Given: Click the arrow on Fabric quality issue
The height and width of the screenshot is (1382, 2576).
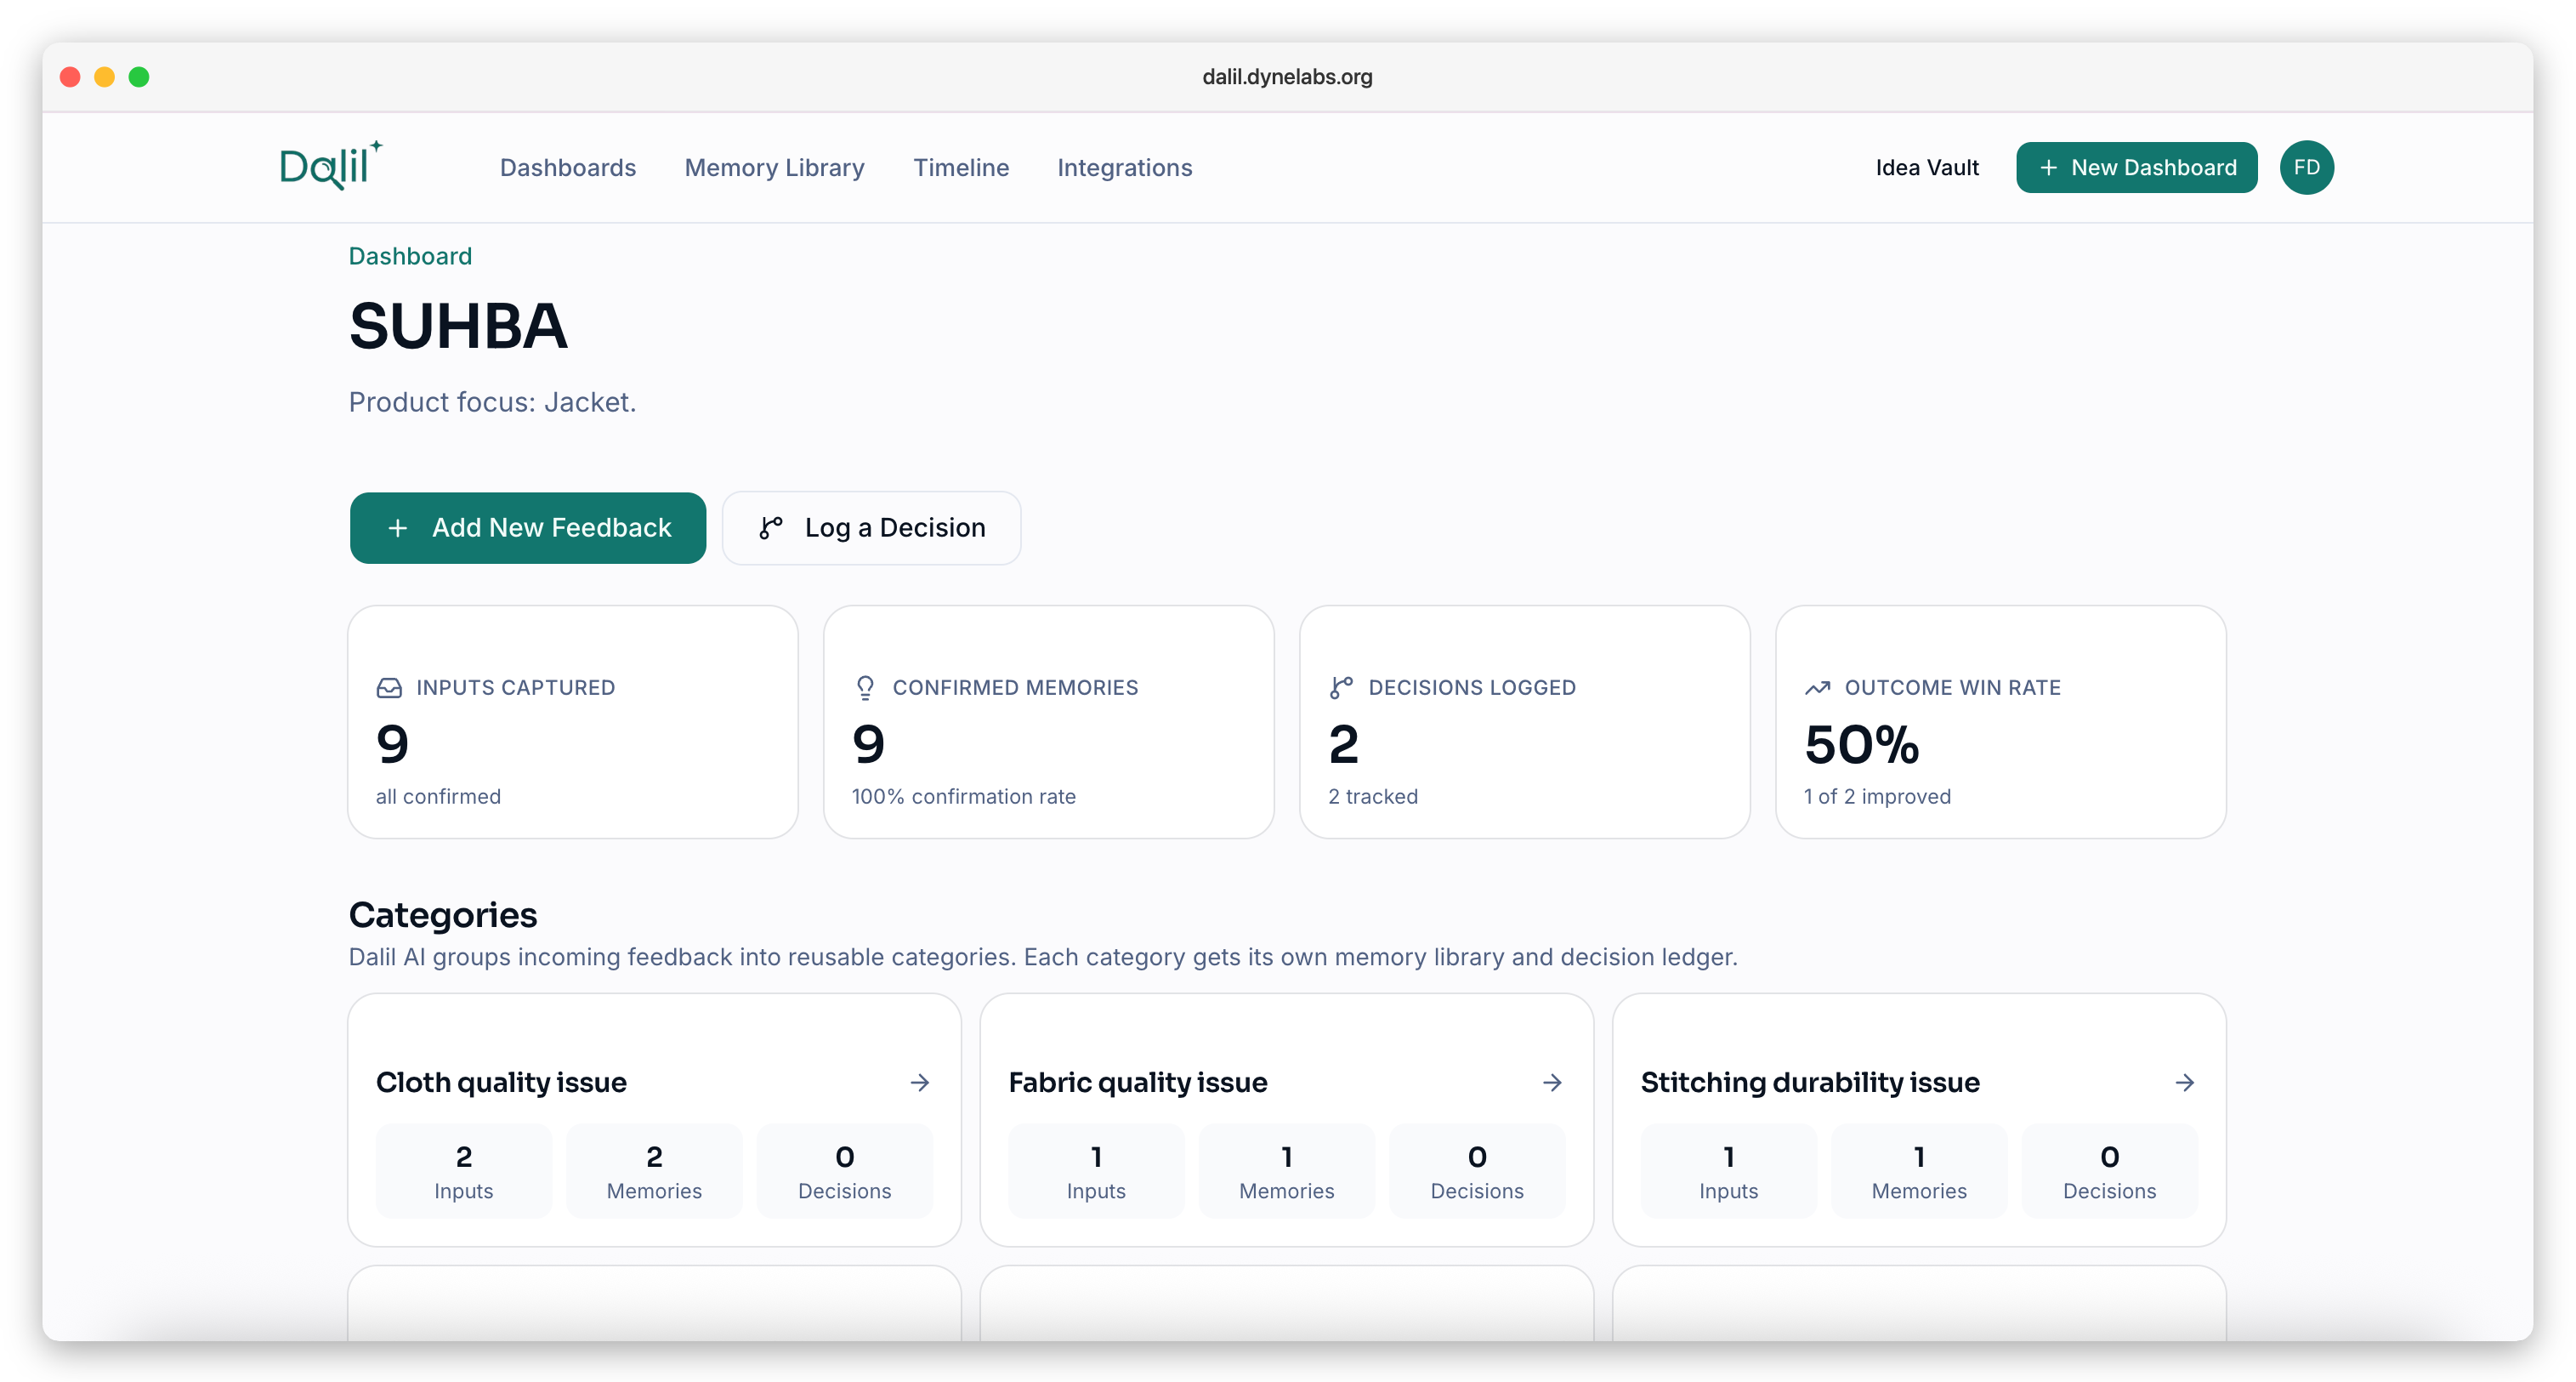Looking at the screenshot, I should click(x=1552, y=1082).
